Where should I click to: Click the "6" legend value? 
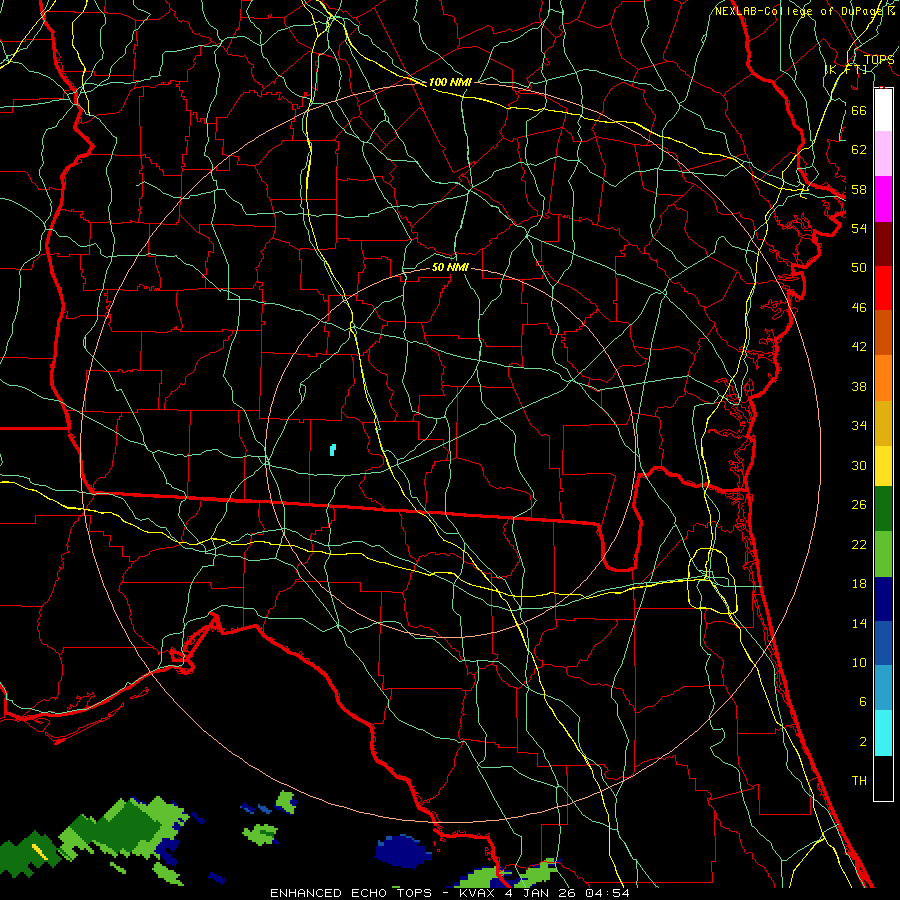pos(862,701)
